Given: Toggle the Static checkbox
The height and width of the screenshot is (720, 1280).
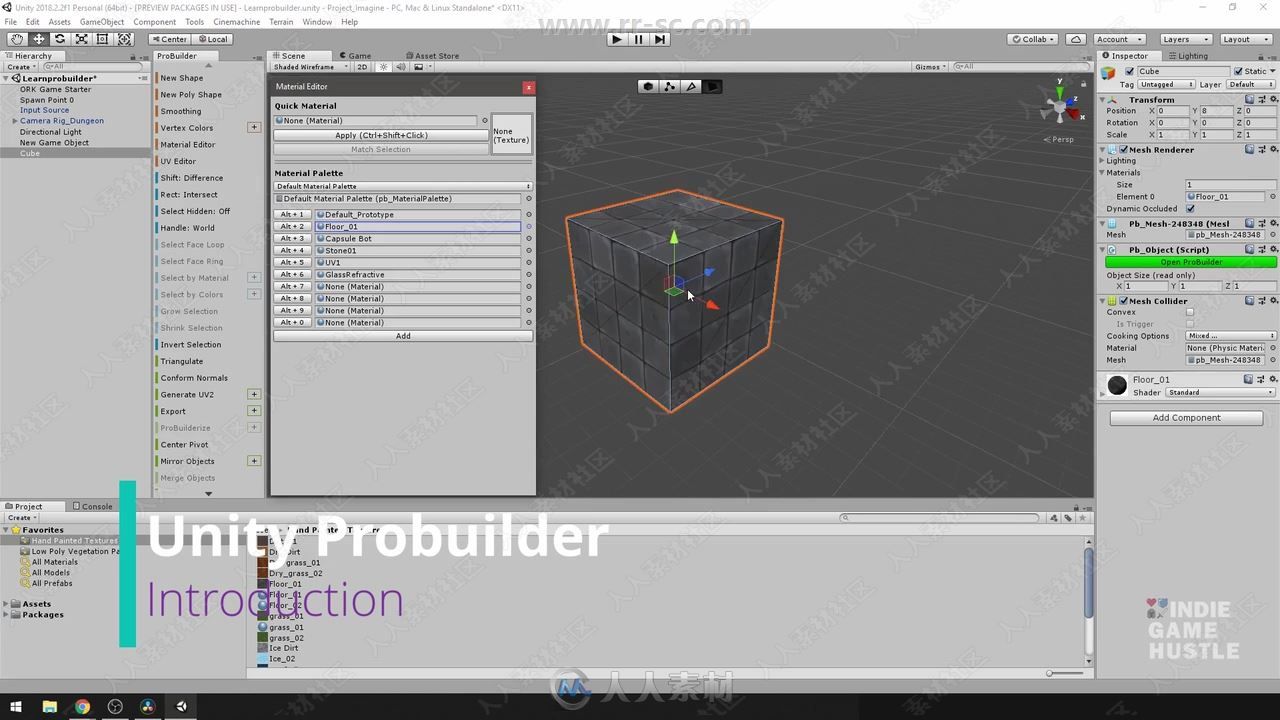Looking at the screenshot, I should pyautogui.click(x=1238, y=71).
